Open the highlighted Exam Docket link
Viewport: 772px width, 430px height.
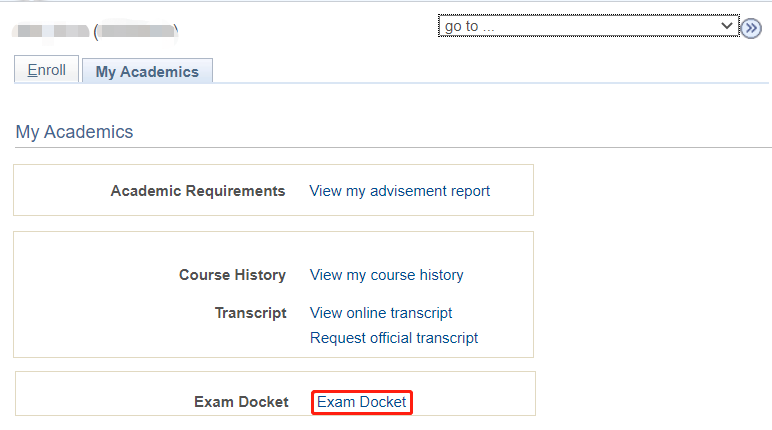pos(362,402)
